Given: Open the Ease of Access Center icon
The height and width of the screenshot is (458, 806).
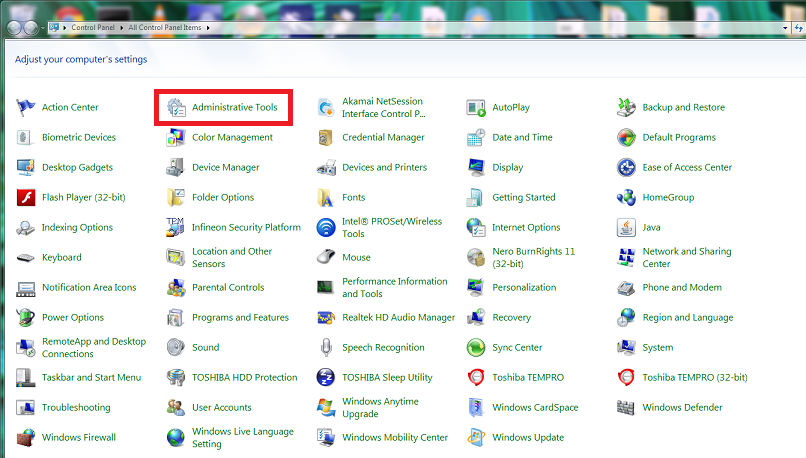Looking at the screenshot, I should [x=626, y=168].
